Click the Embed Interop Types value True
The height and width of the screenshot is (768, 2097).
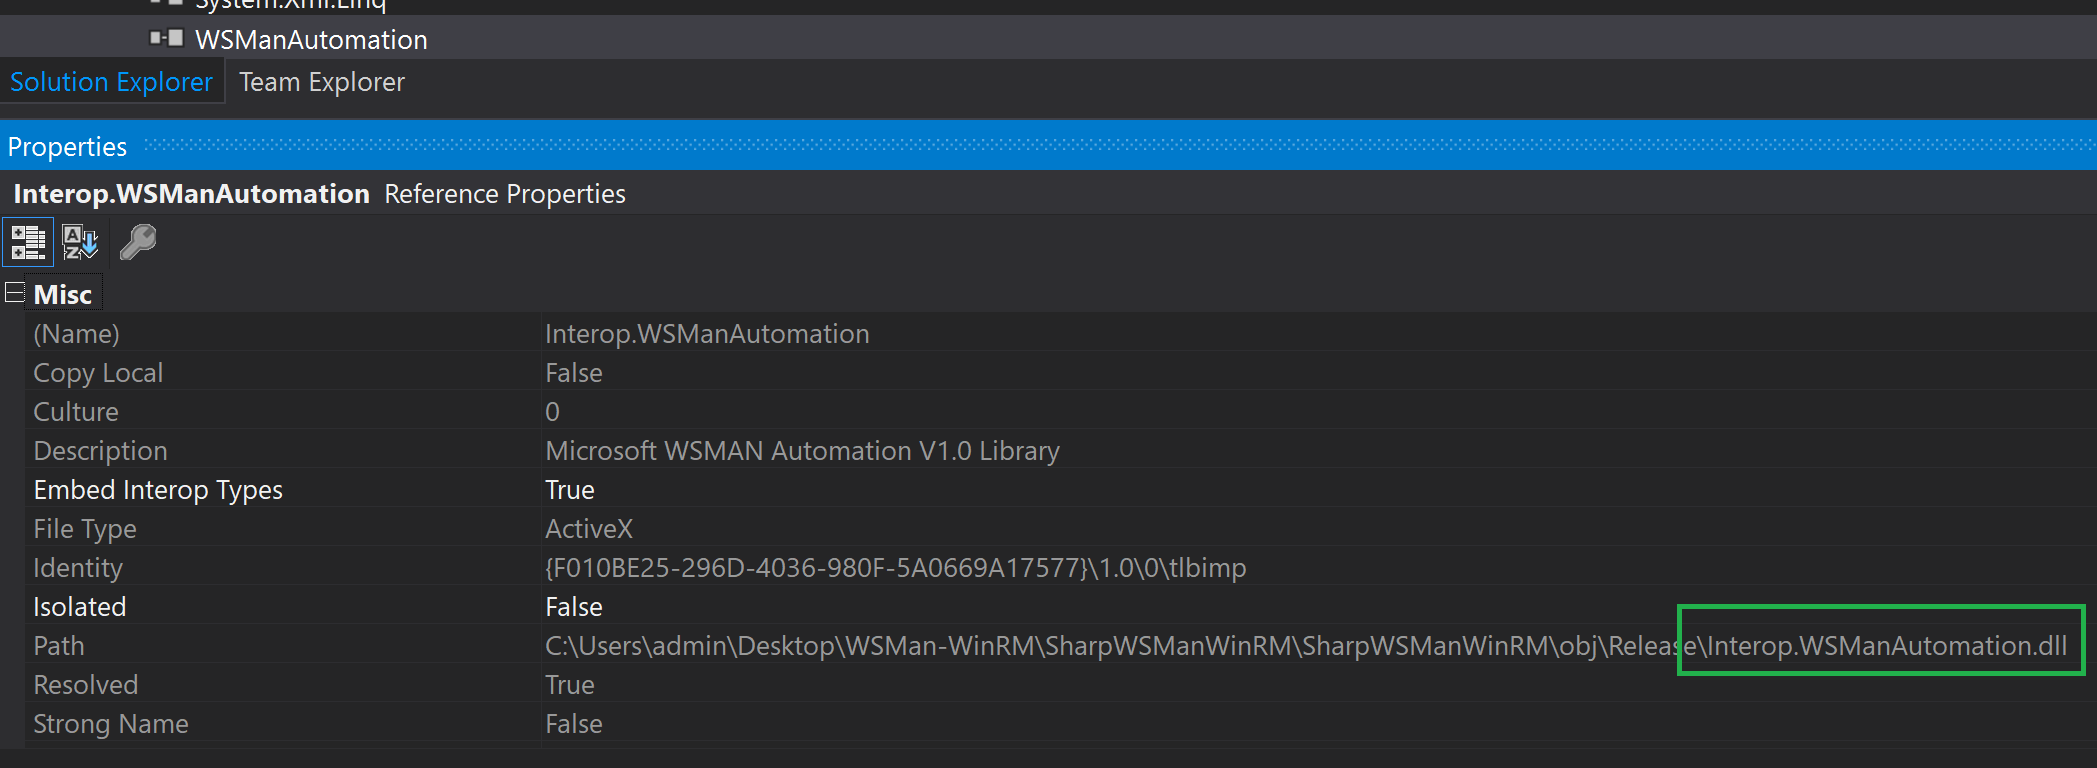[570, 490]
